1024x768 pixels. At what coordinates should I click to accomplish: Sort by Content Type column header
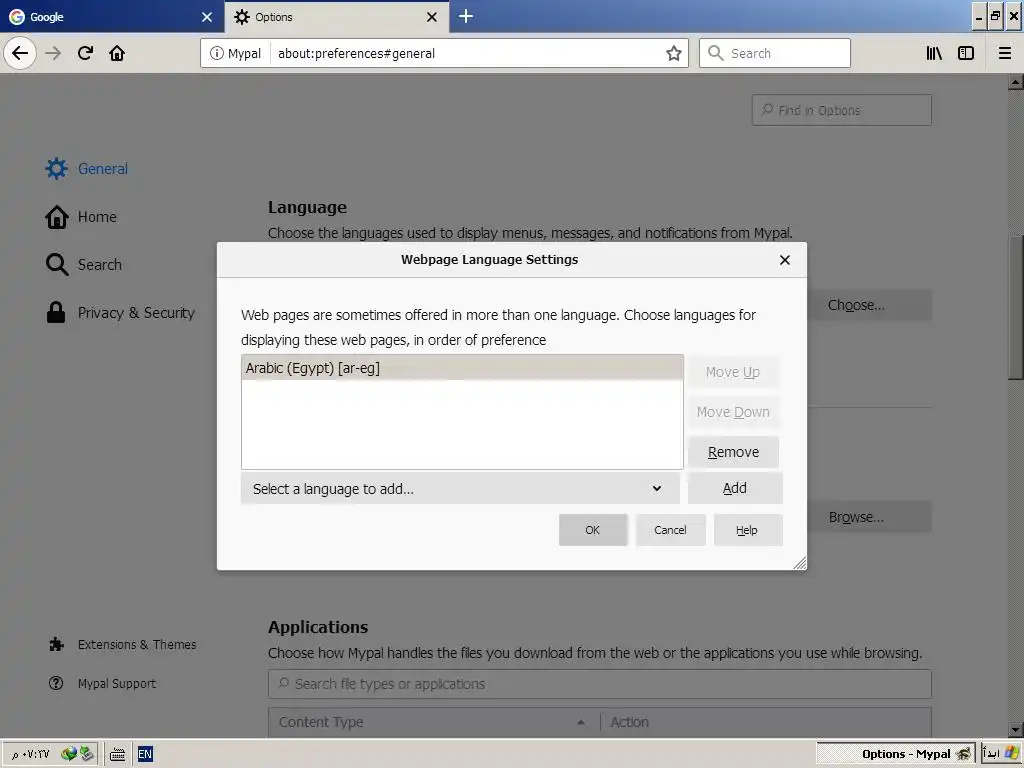click(x=434, y=722)
